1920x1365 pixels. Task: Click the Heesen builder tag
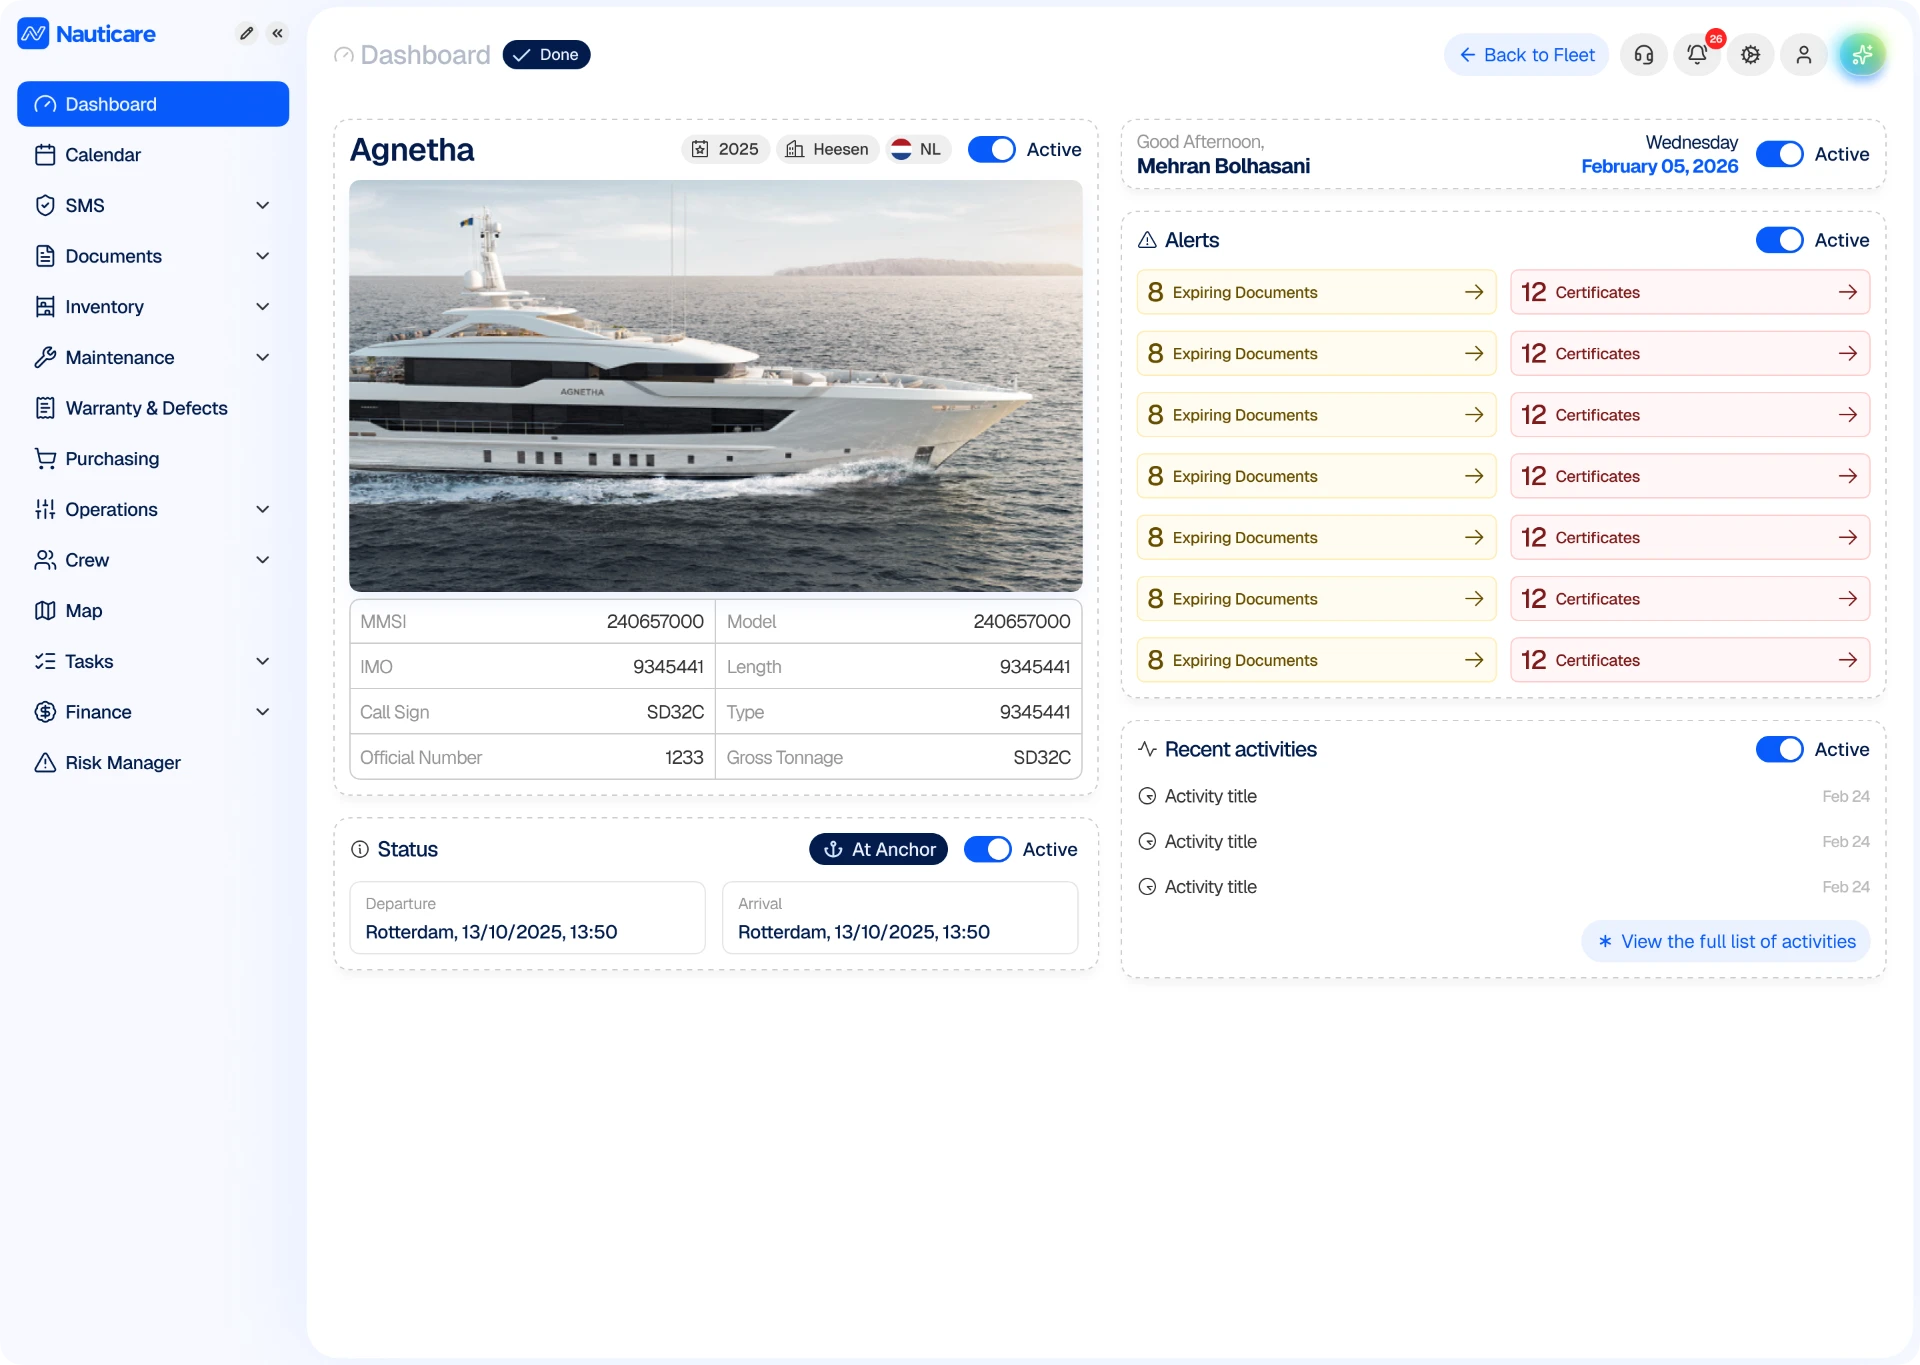(x=827, y=149)
